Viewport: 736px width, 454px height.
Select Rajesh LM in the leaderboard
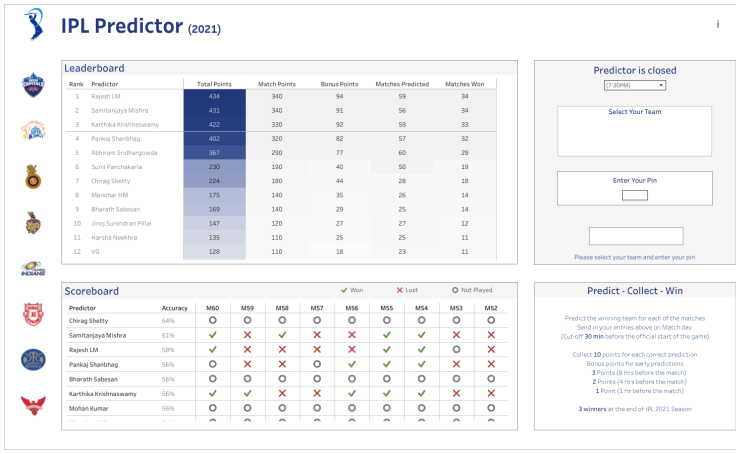[x=106, y=96]
